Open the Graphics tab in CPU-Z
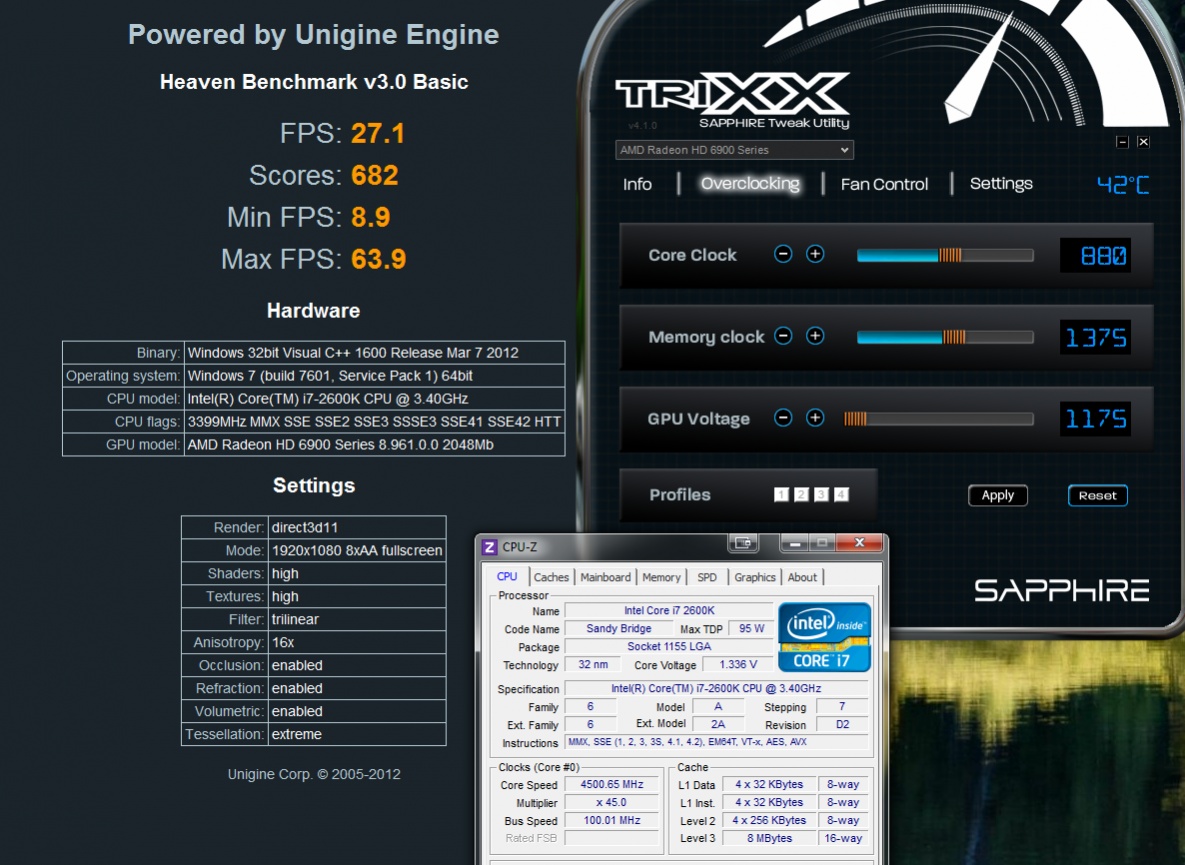1185x865 pixels. coord(755,577)
